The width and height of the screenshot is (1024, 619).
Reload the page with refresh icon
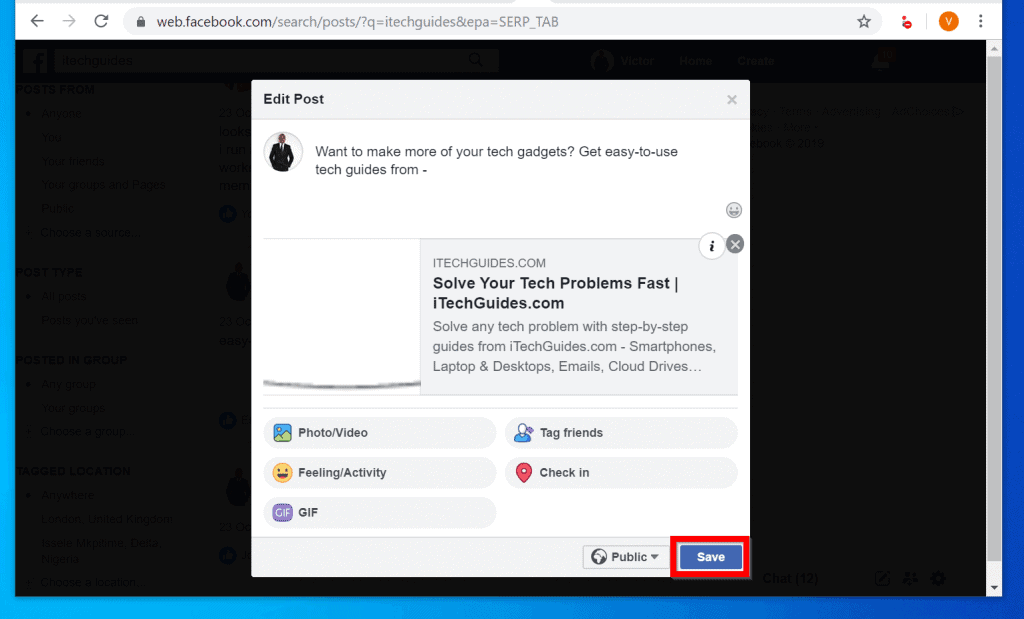[x=101, y=22]
